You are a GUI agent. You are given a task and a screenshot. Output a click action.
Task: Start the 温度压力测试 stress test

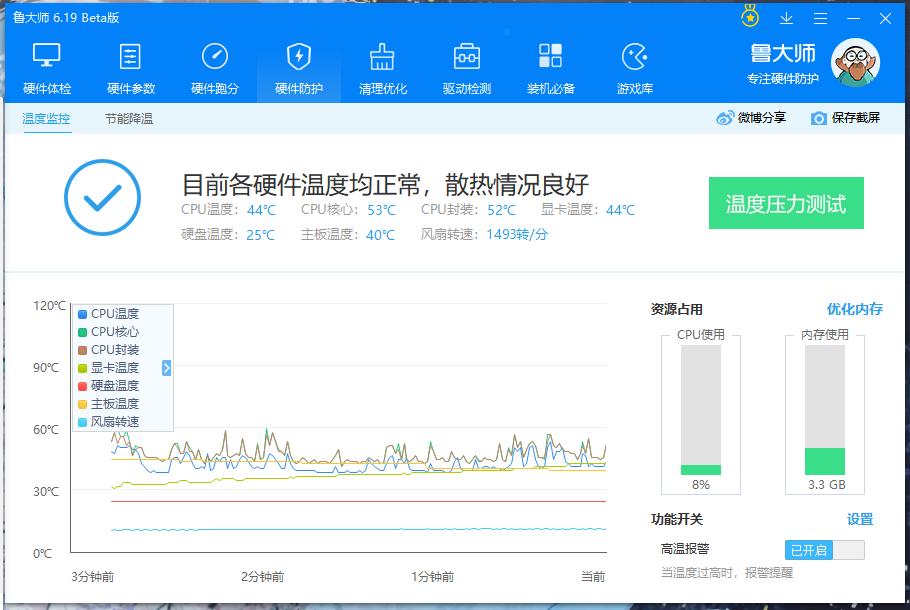[786, 203]
